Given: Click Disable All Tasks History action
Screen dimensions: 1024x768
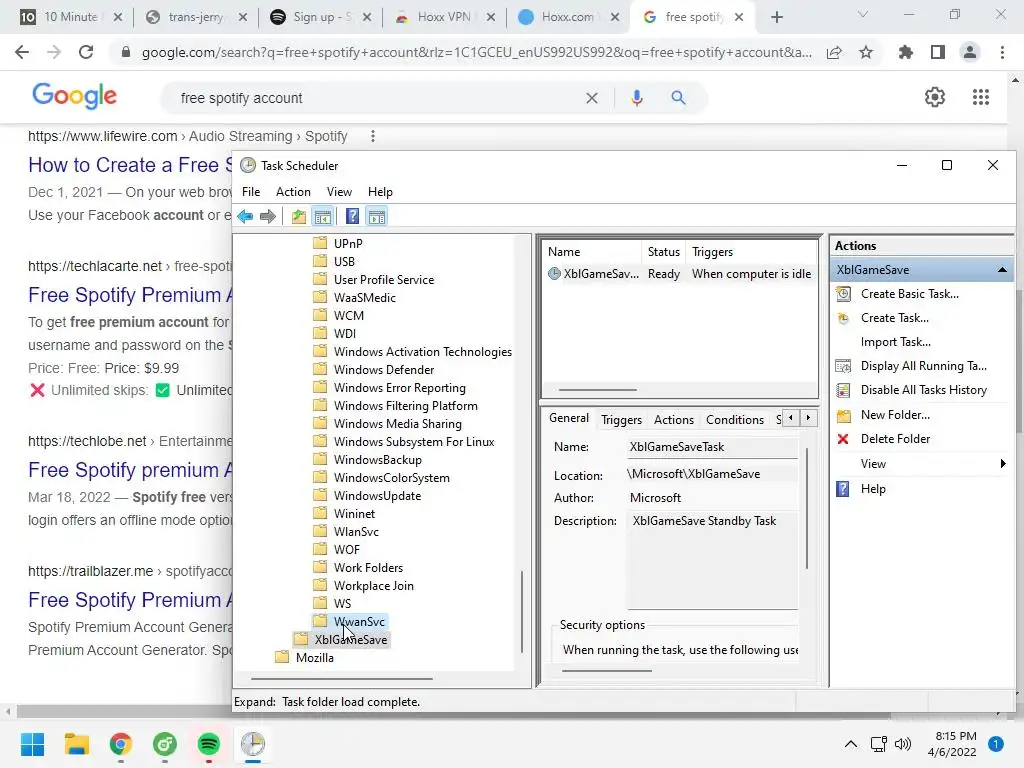Looking at the screenshot, I should pyautogui.click(x=923, y=390).
